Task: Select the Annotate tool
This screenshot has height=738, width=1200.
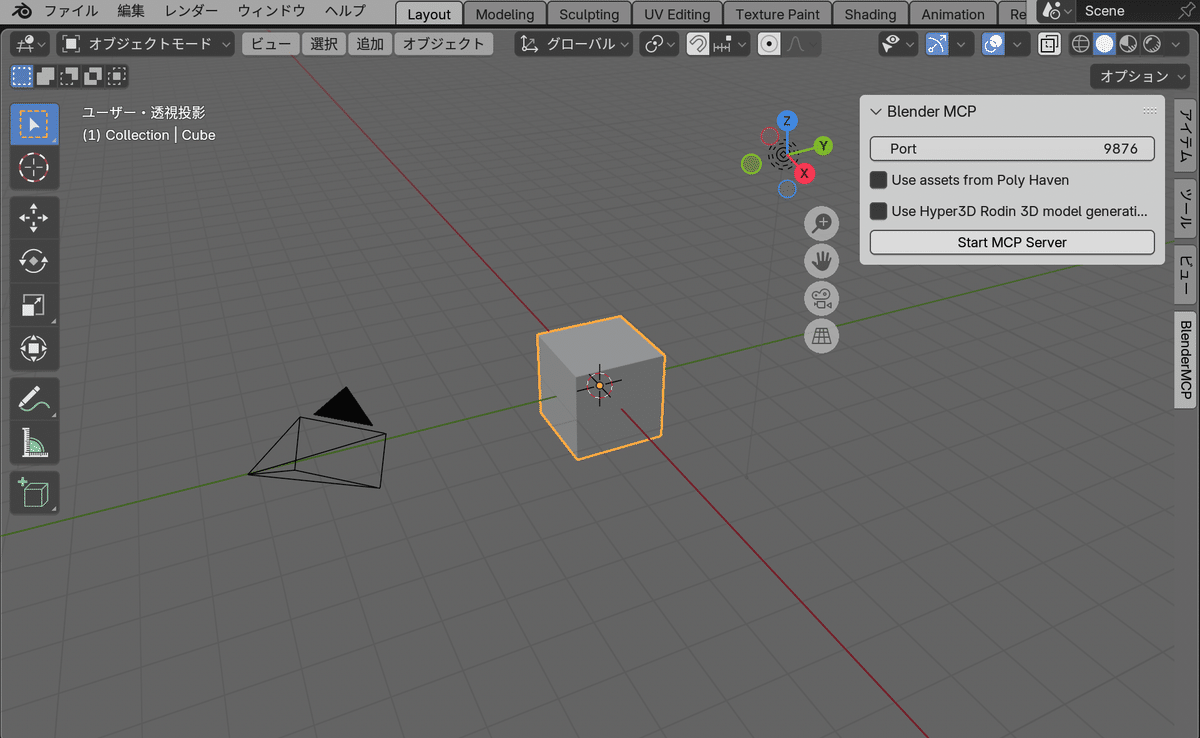Action: point(34,399)
